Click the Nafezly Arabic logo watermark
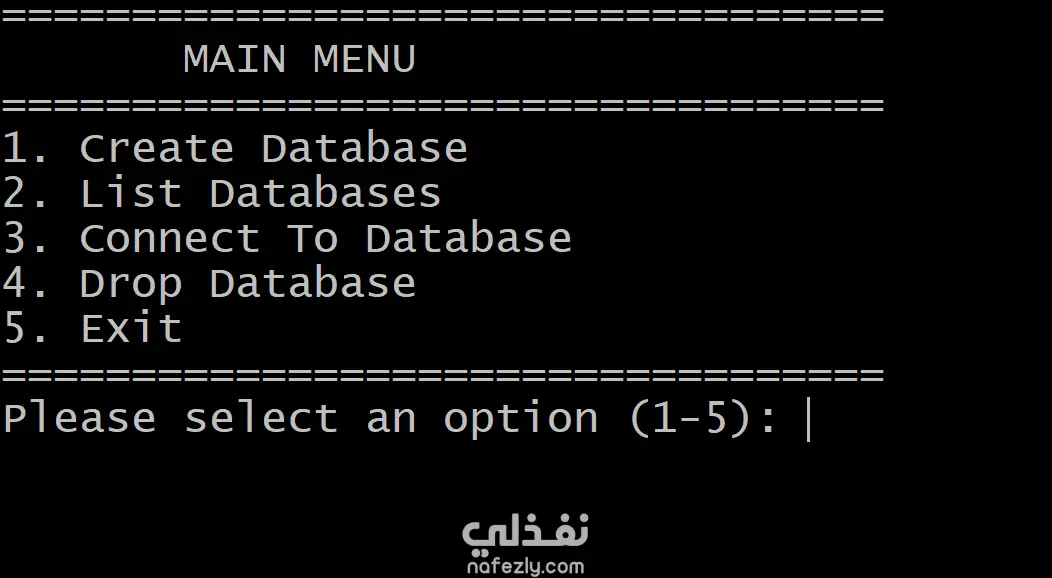 [x=525, y=532]
